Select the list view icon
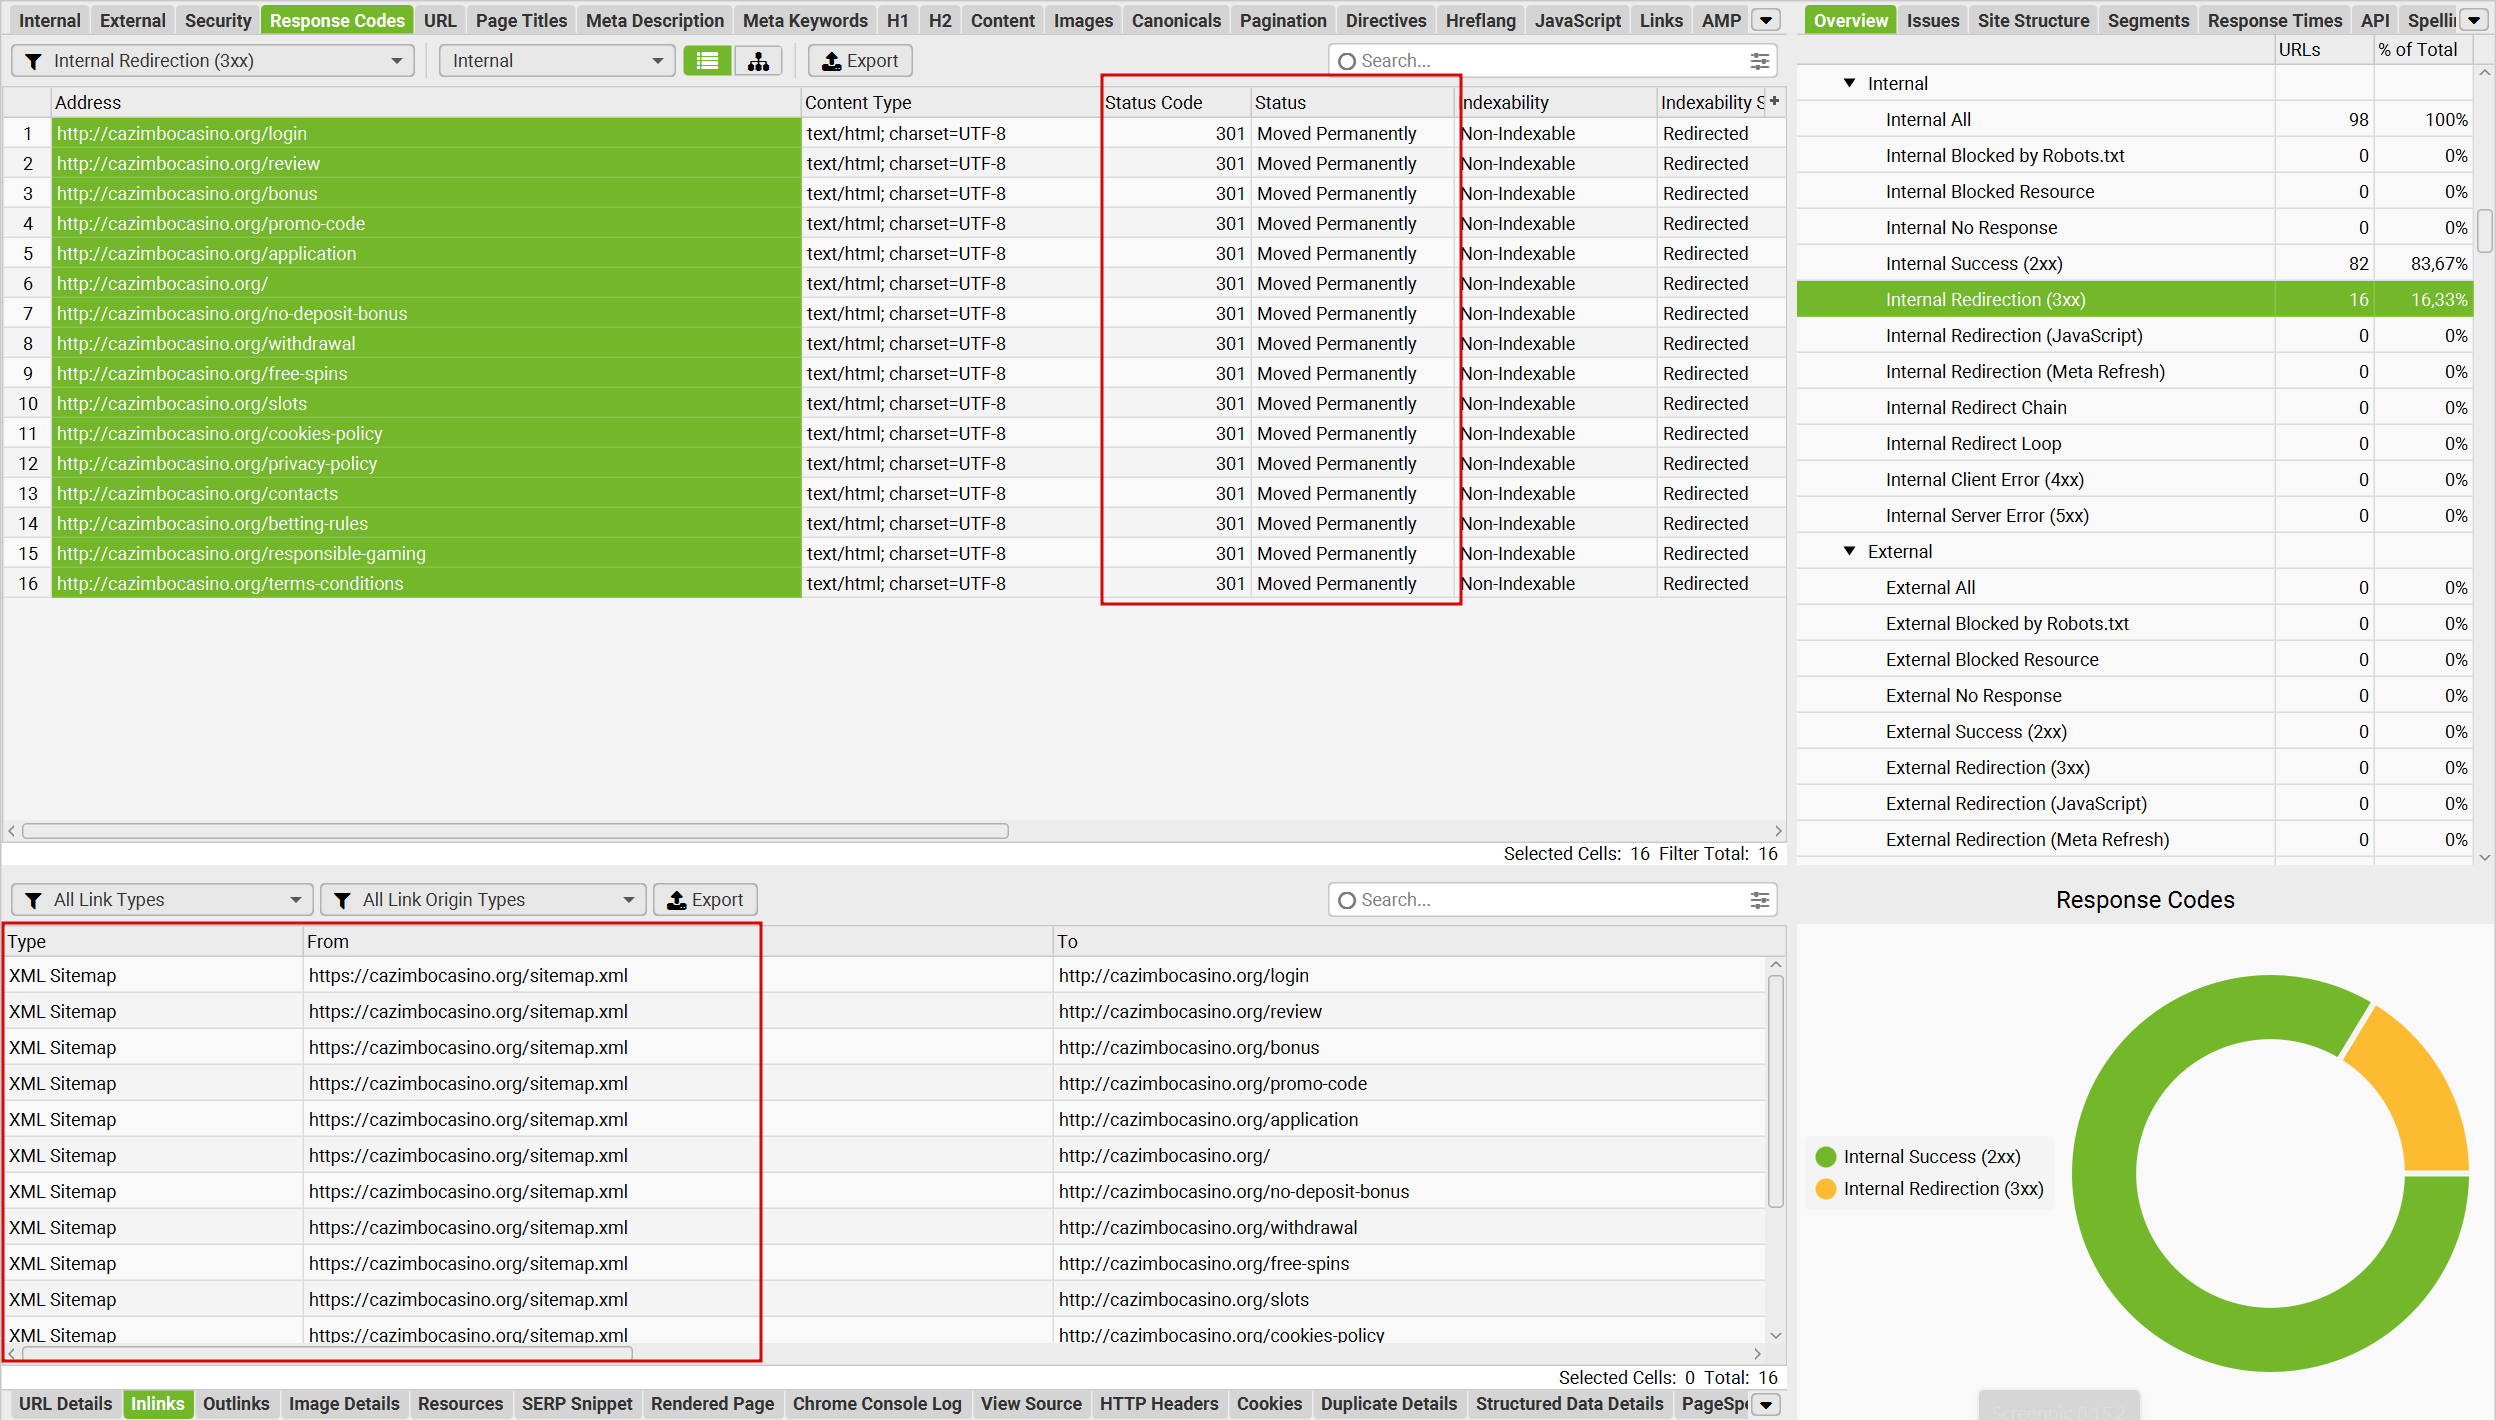This screenshot has width=2496, height=1420. (707, 61)
